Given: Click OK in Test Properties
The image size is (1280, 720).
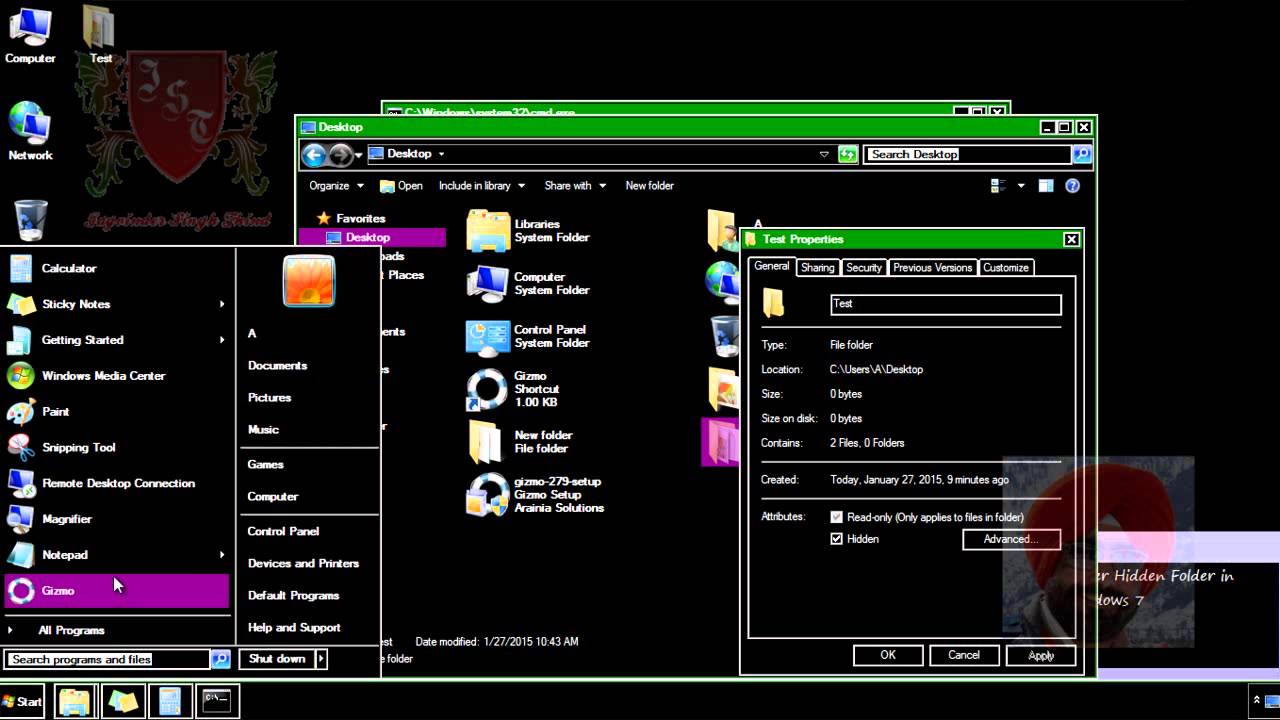Looking at the screenshot, I should click(887, 655).
